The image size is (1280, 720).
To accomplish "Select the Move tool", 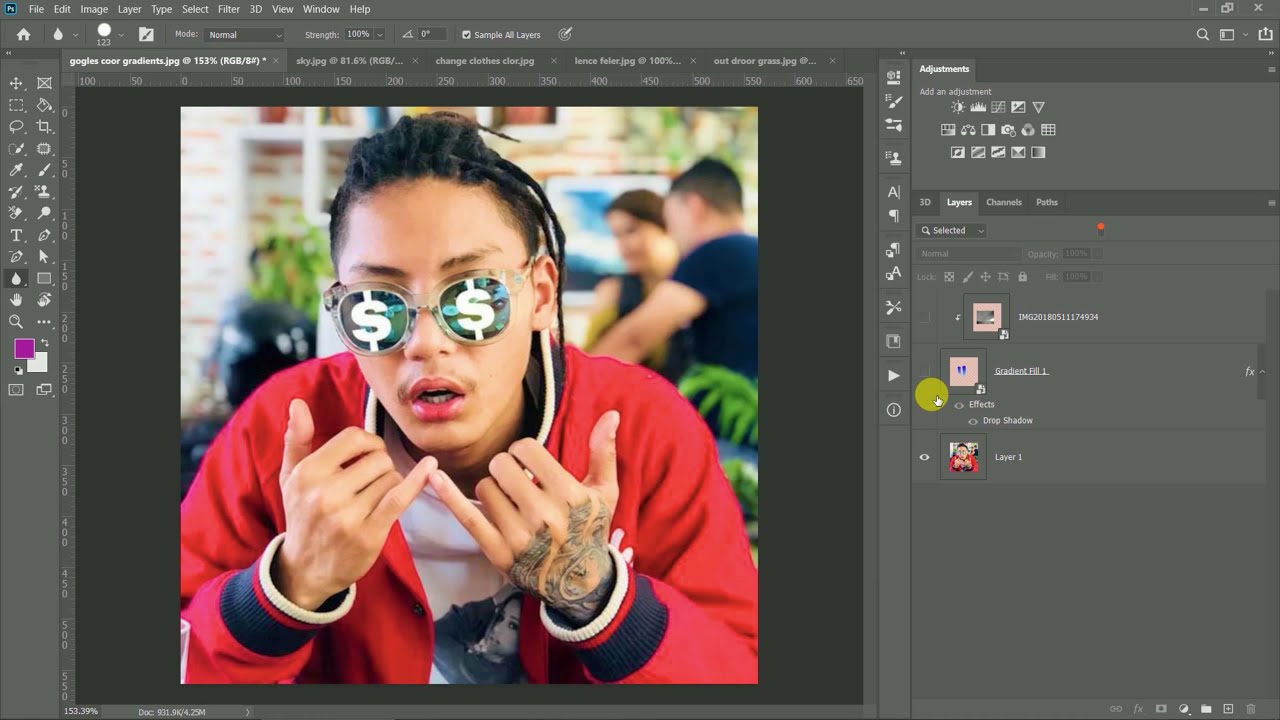I will coord(16,83).
